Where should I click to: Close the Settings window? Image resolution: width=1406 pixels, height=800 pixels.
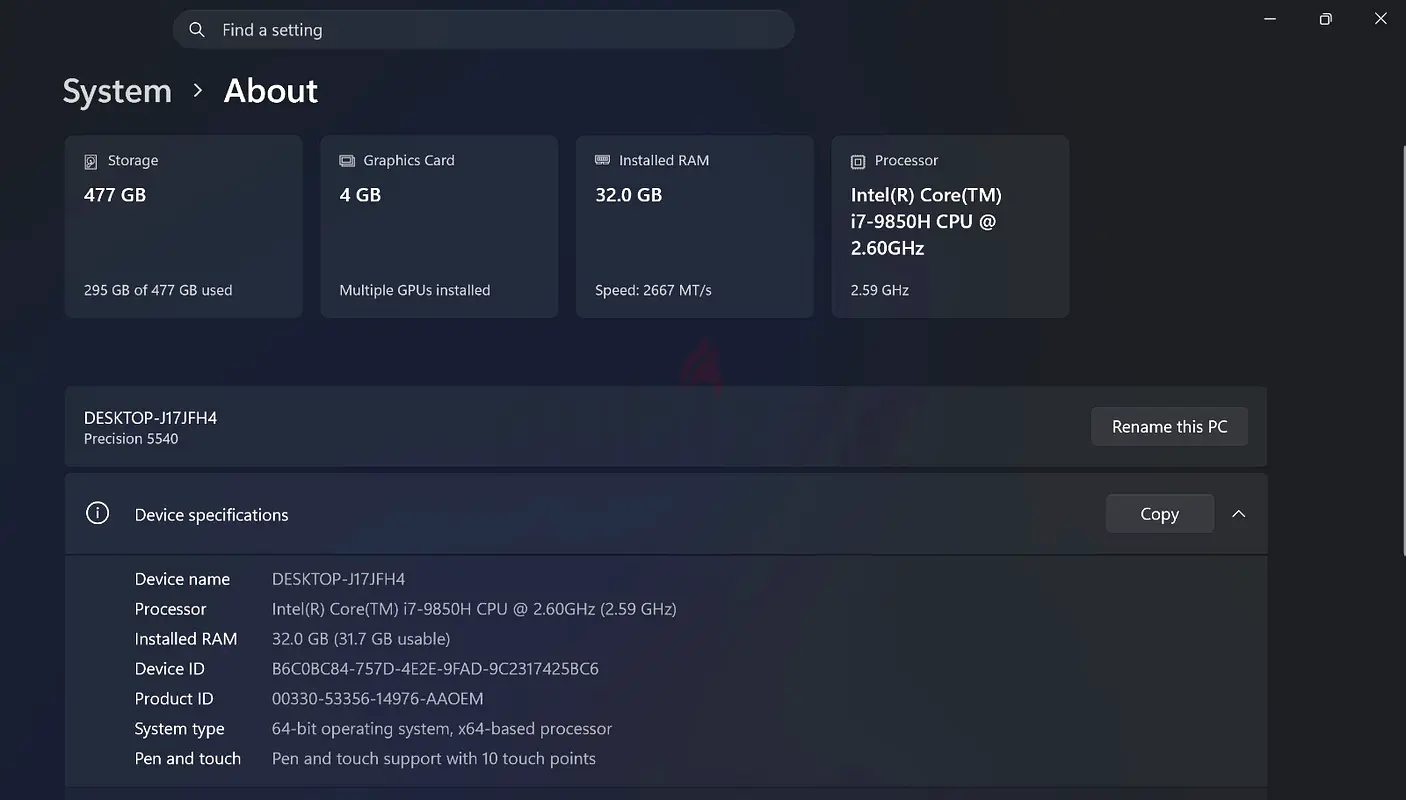1381,19
